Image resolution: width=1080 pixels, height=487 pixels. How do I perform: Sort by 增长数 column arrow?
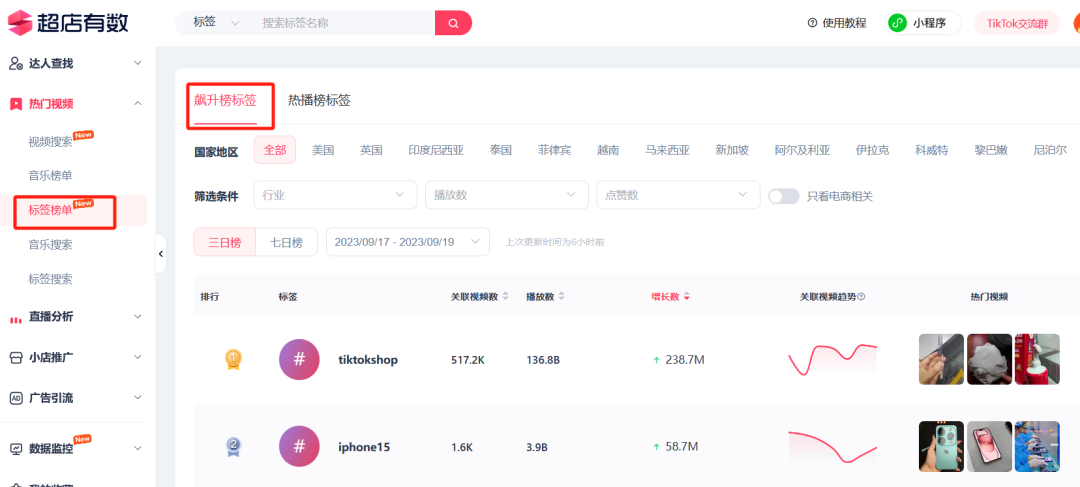[x=687, y=297]
